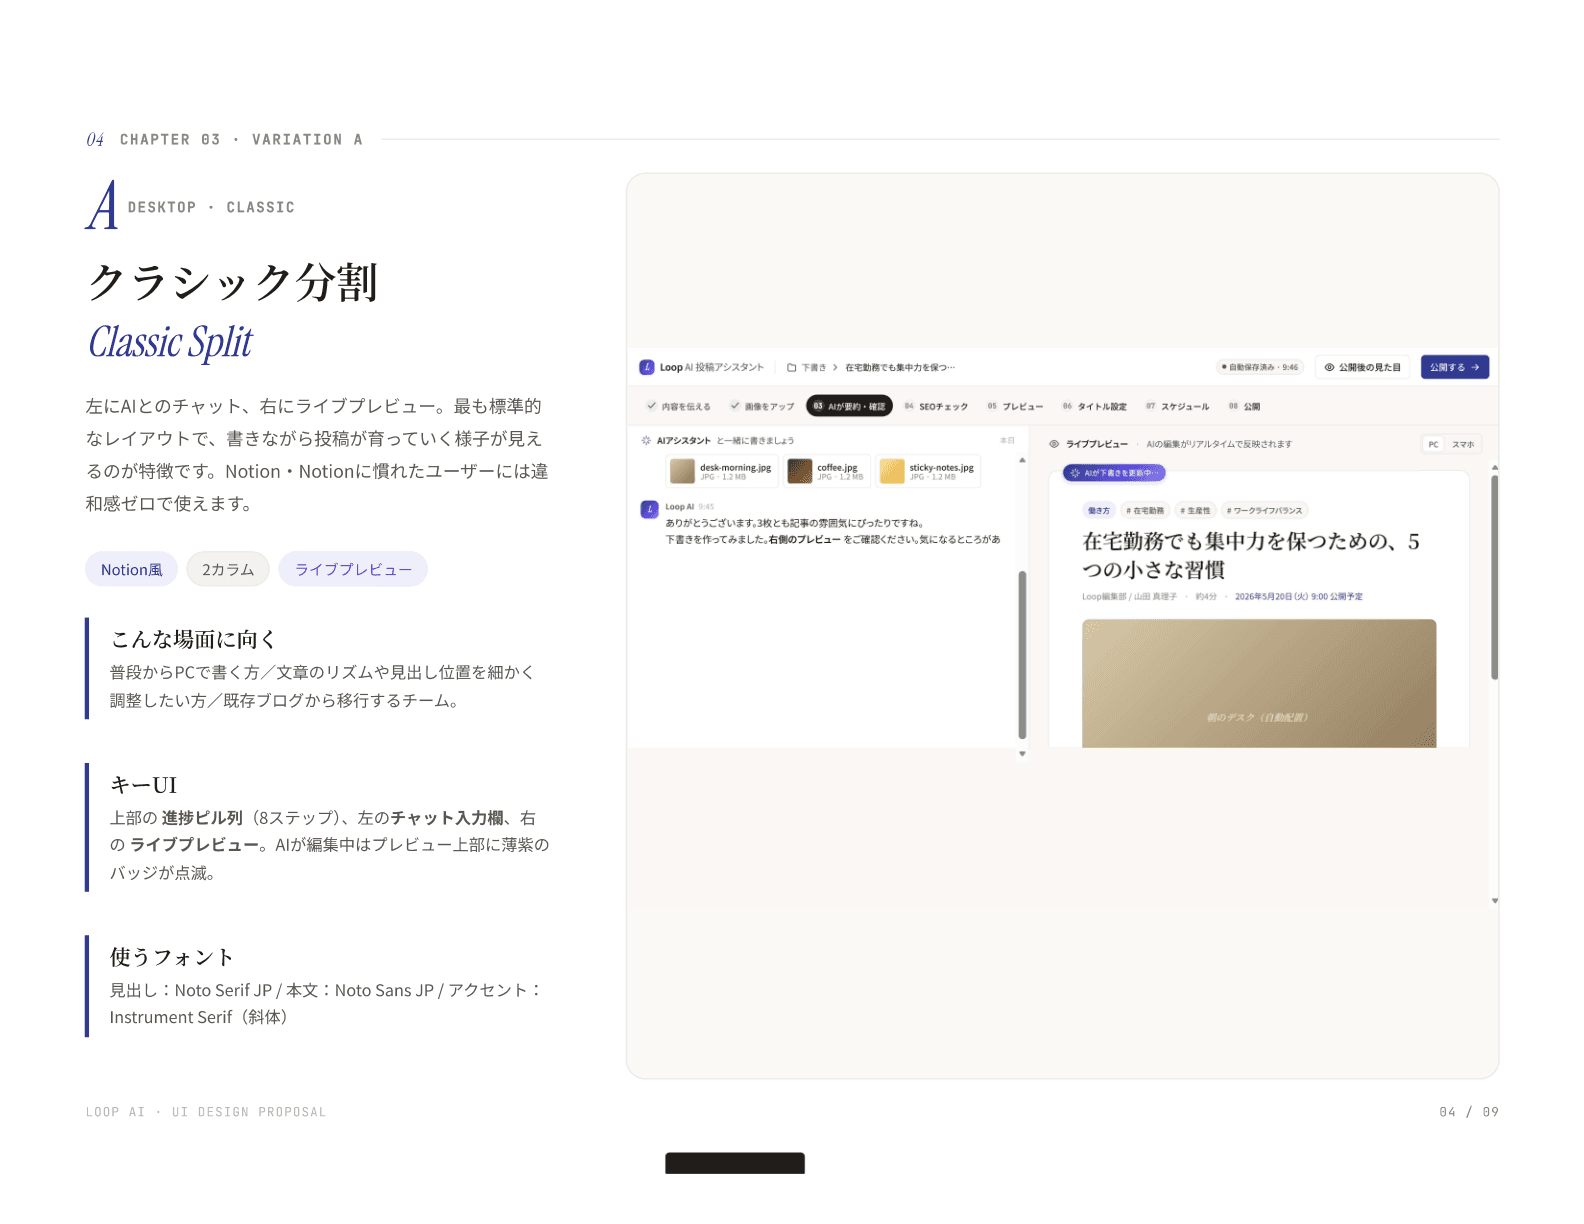Image resolution: width=1584 pixels, height=1224 pixels.
Task: Click the こんな場面に向く heading
Action: [x=193, y=639]
